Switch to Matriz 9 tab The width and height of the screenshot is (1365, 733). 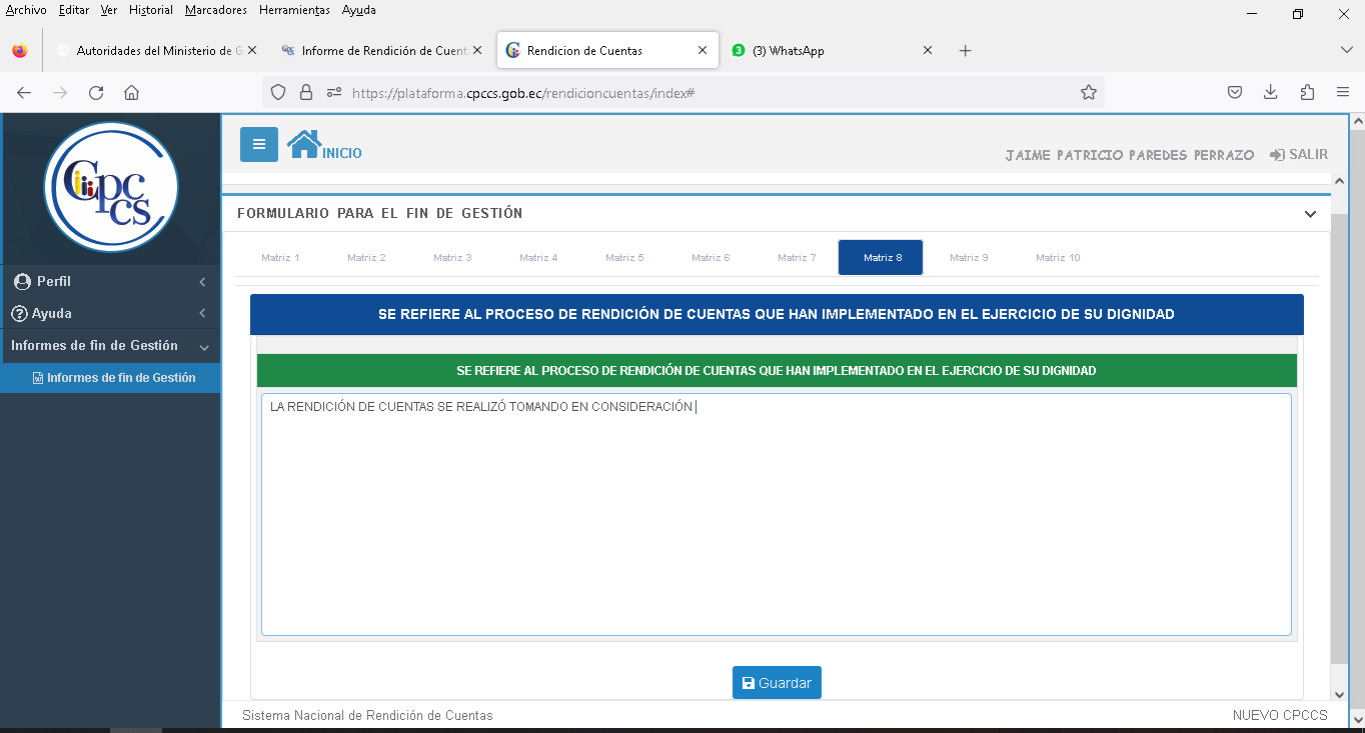pos(968,258)
